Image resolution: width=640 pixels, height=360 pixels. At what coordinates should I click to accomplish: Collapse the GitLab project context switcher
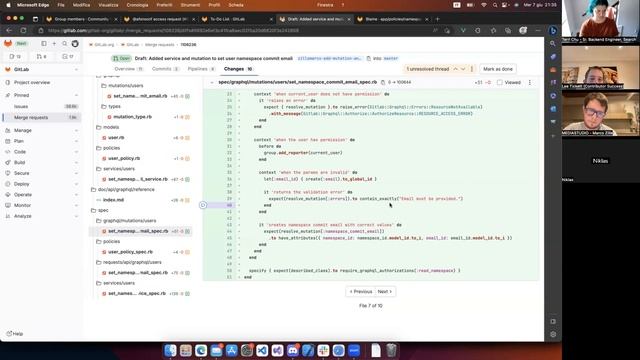coord(76,69)
